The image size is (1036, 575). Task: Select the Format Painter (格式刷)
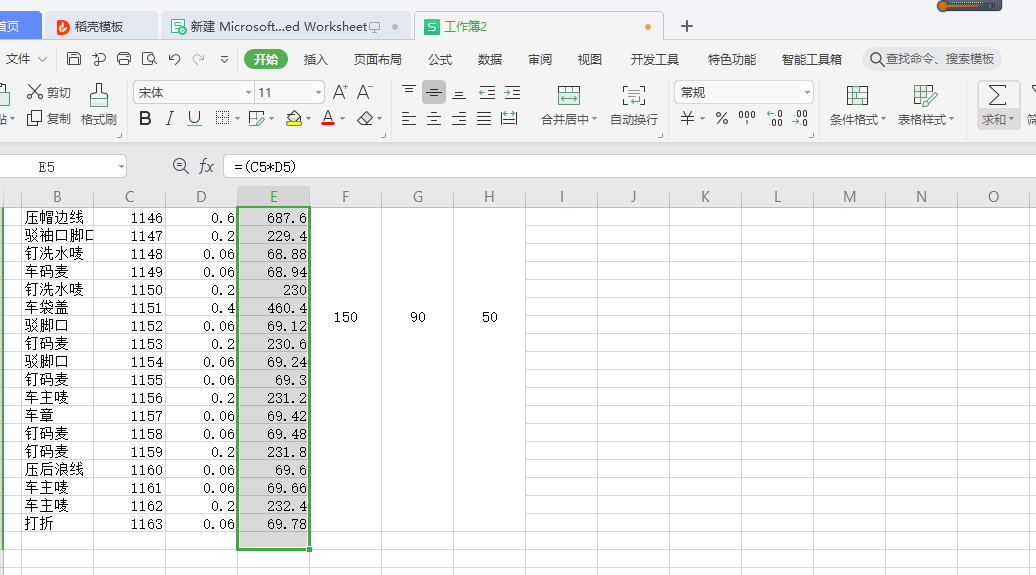[x=98, y=105]
